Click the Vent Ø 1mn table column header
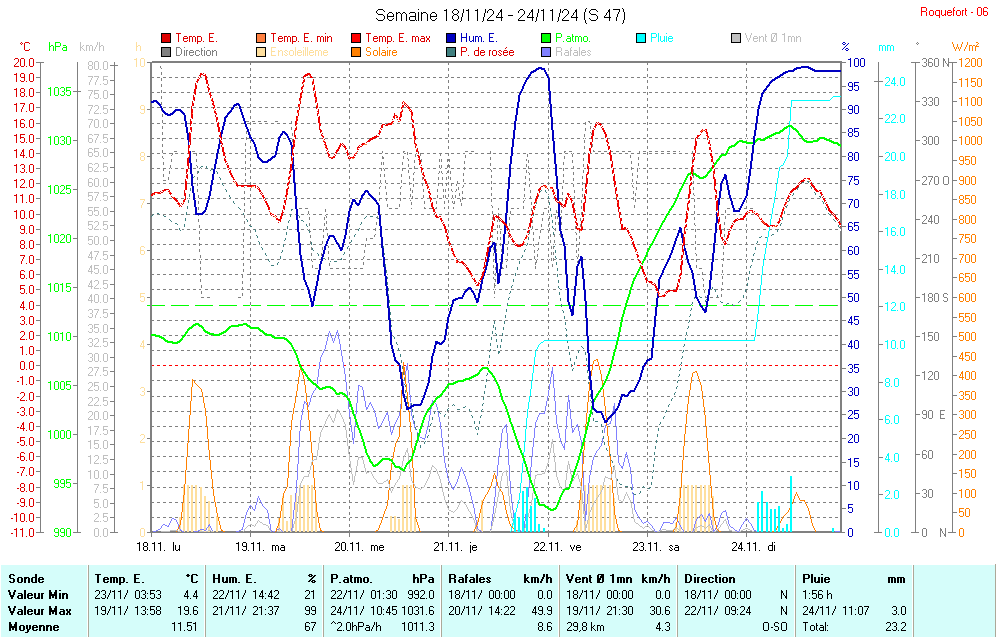Screen dimensions: 996x637 (x=599, y=579)
